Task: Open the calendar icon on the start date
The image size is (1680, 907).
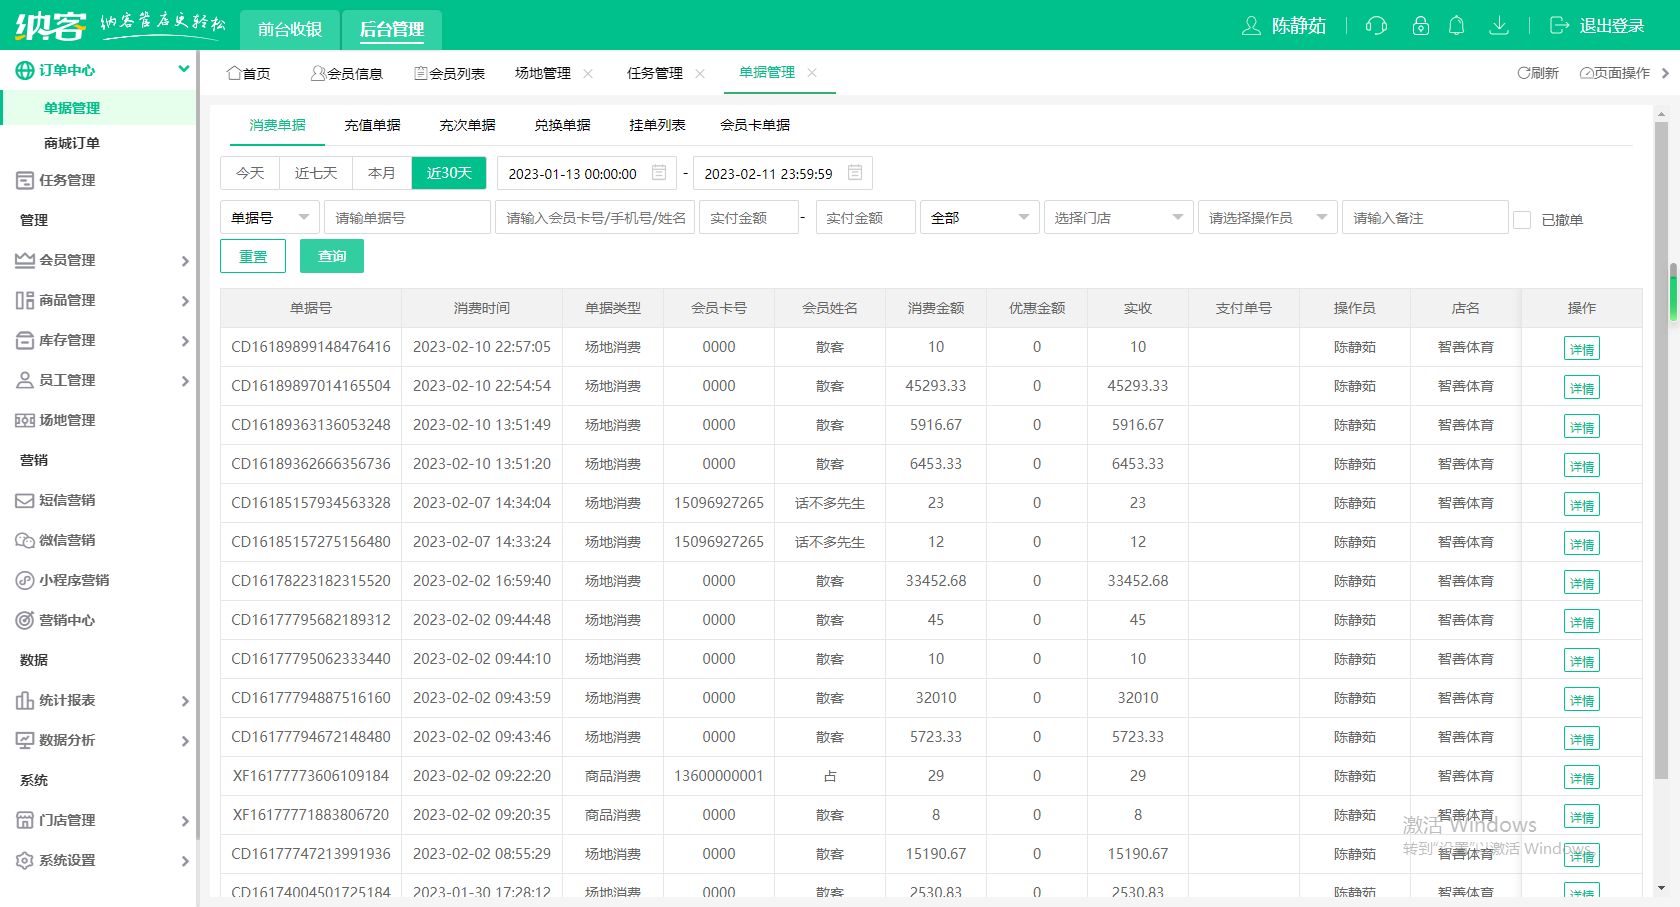Action: pyautogui.click(x=658, y=172)
